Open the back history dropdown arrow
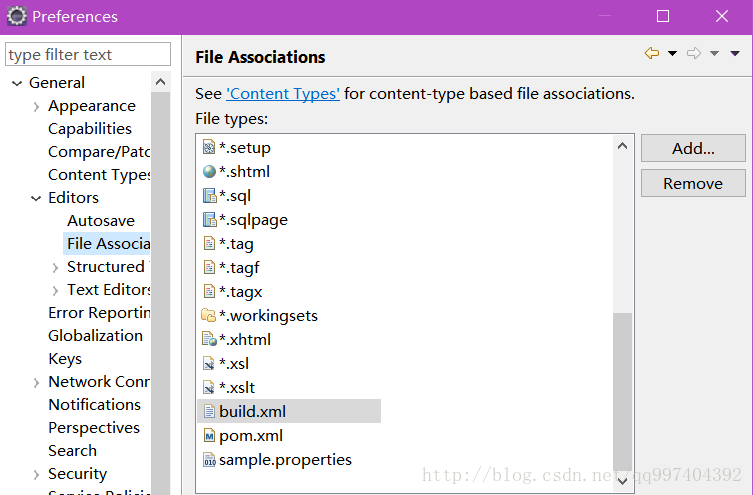753x495 pixels. coord(672,53)
